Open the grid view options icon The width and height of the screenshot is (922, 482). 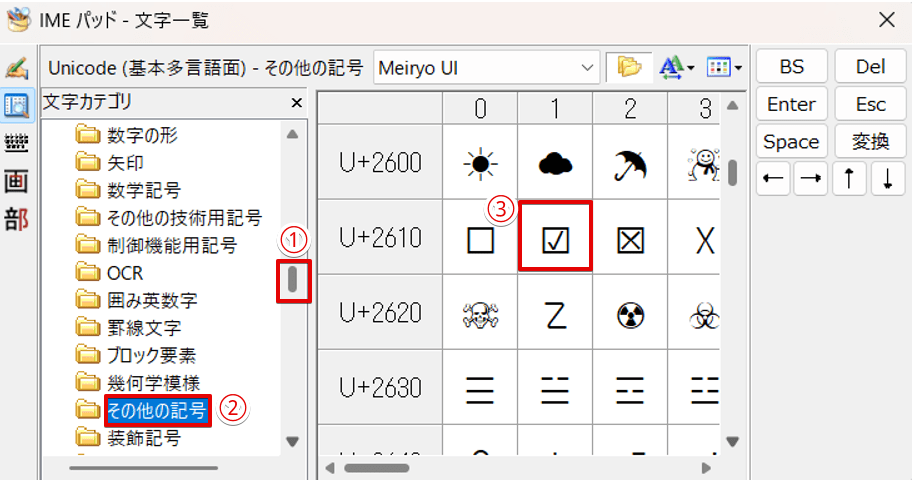tap(723, 68)
